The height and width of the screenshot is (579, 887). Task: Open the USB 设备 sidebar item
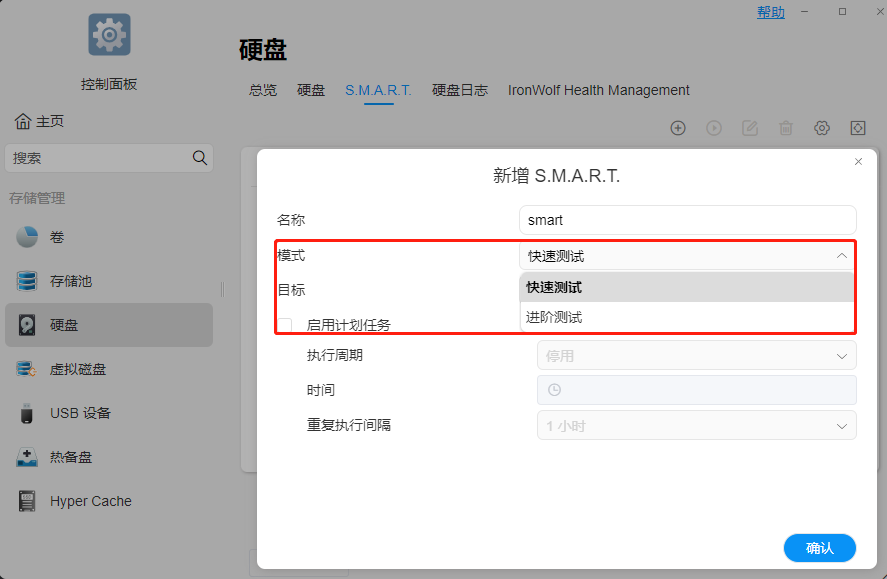(x=80, y=413)
